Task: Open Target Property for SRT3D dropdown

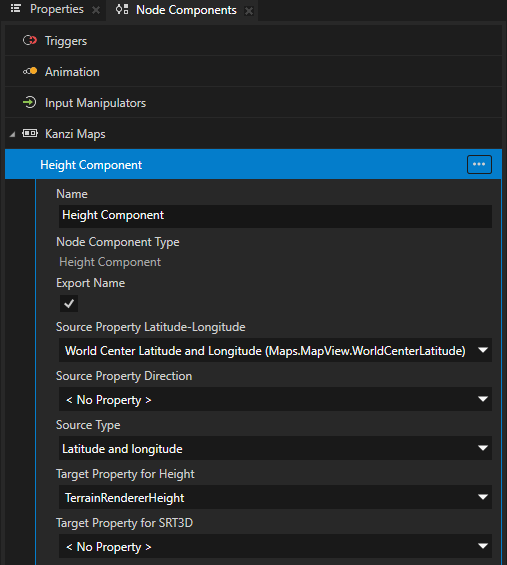Action: click(275, 546)
